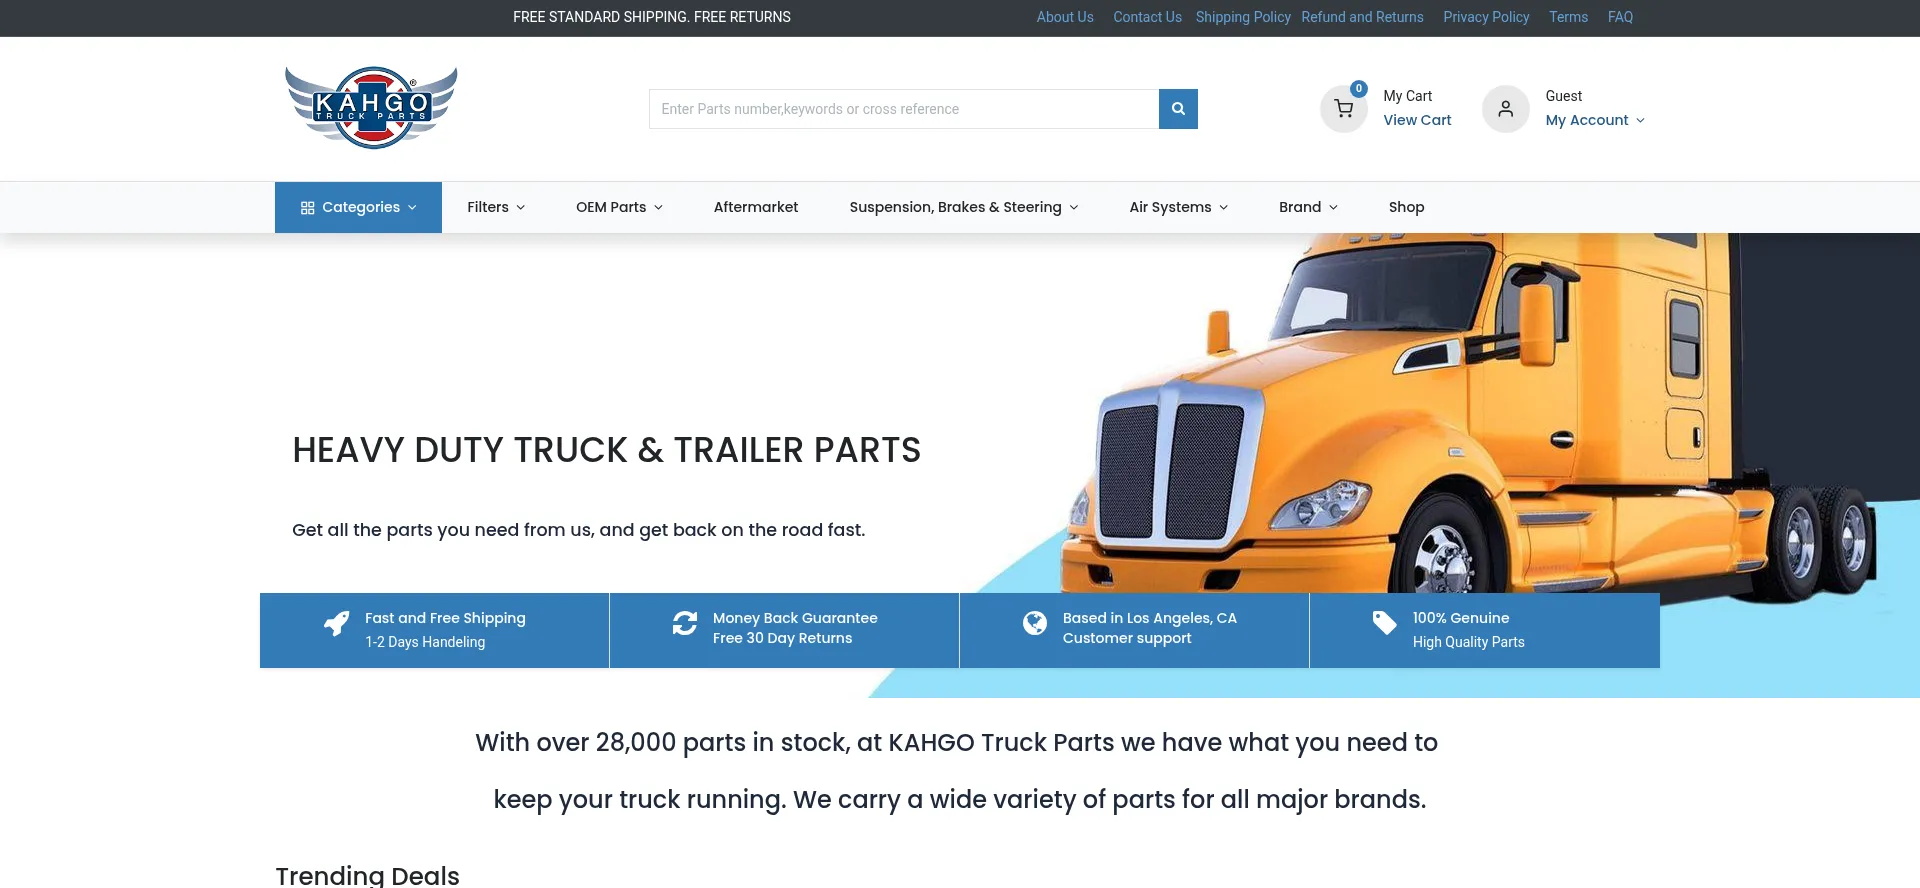Click the Free Standard Shipping banner text
The image size is (1920, 888).
(651, 17)
